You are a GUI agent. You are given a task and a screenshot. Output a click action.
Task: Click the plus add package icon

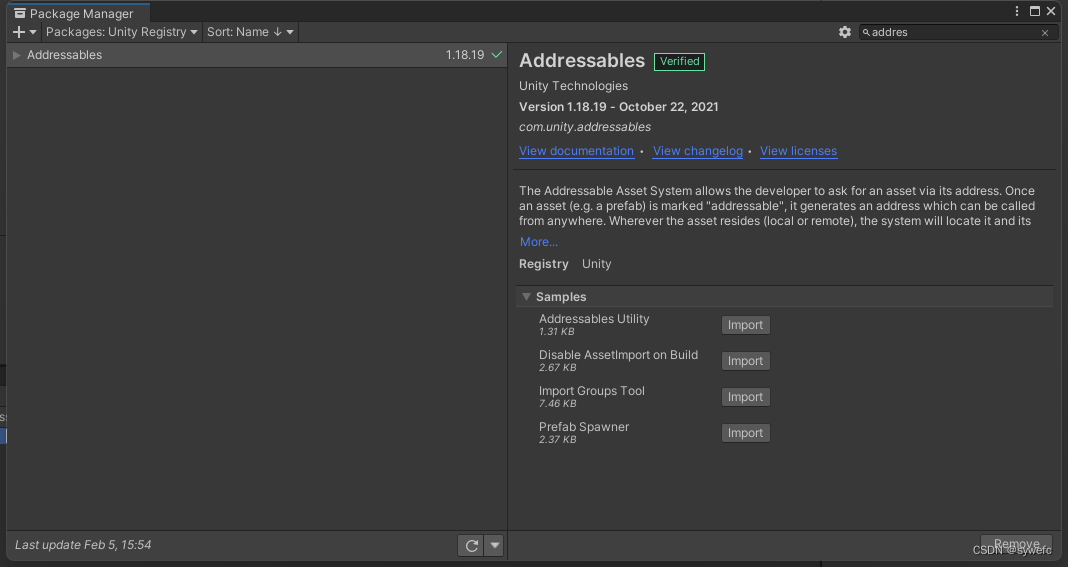click(19, 32)
